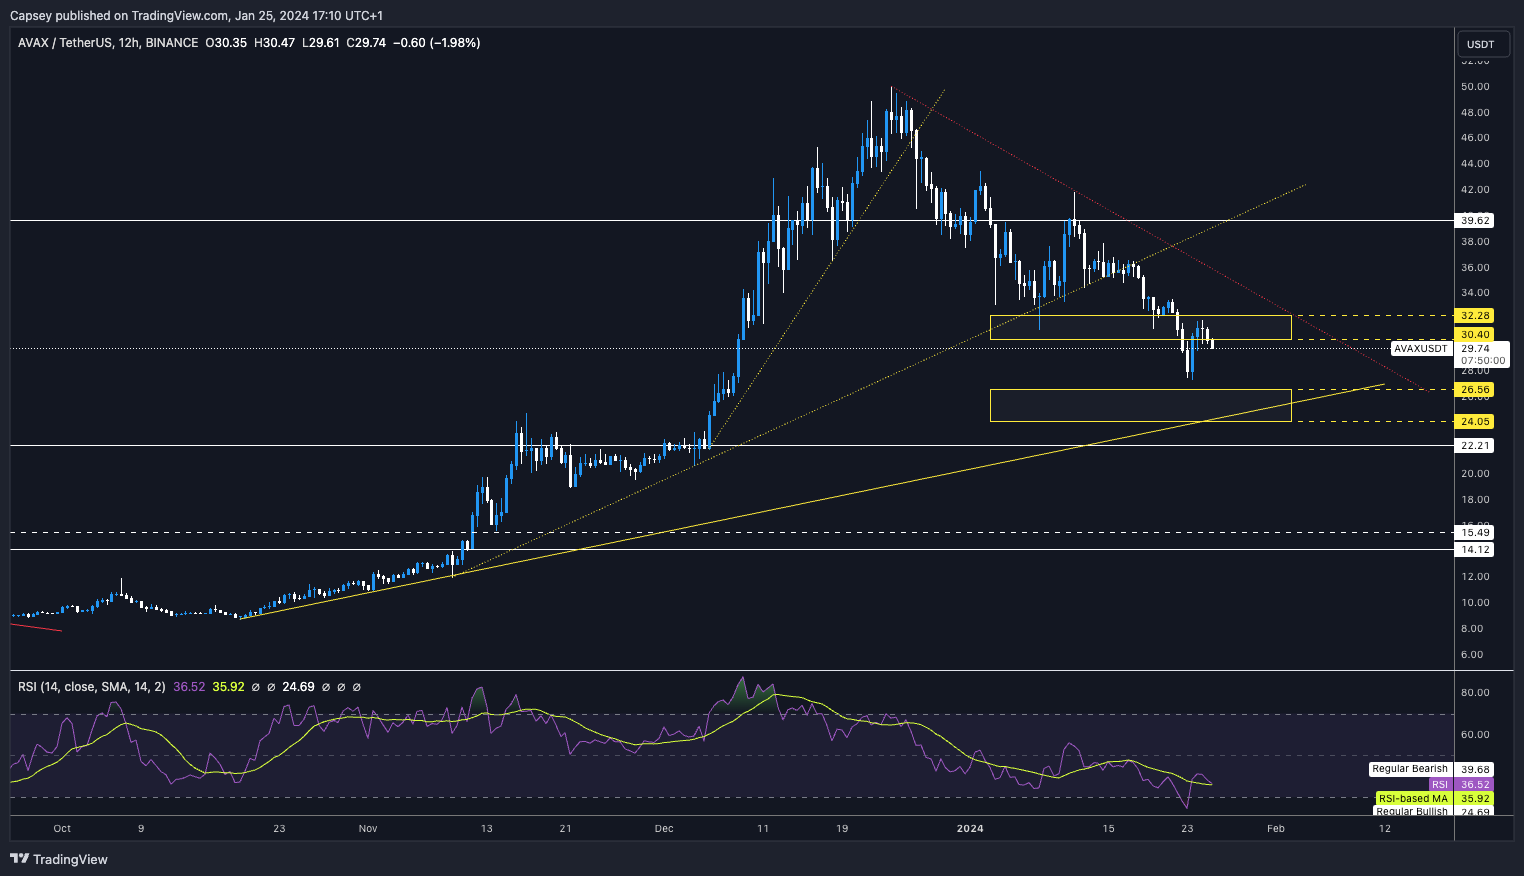Image resolution: width=1524 pixels, height=876 pixels.
Task: Click the 22.21 support line label
Action: [1475, 446]
